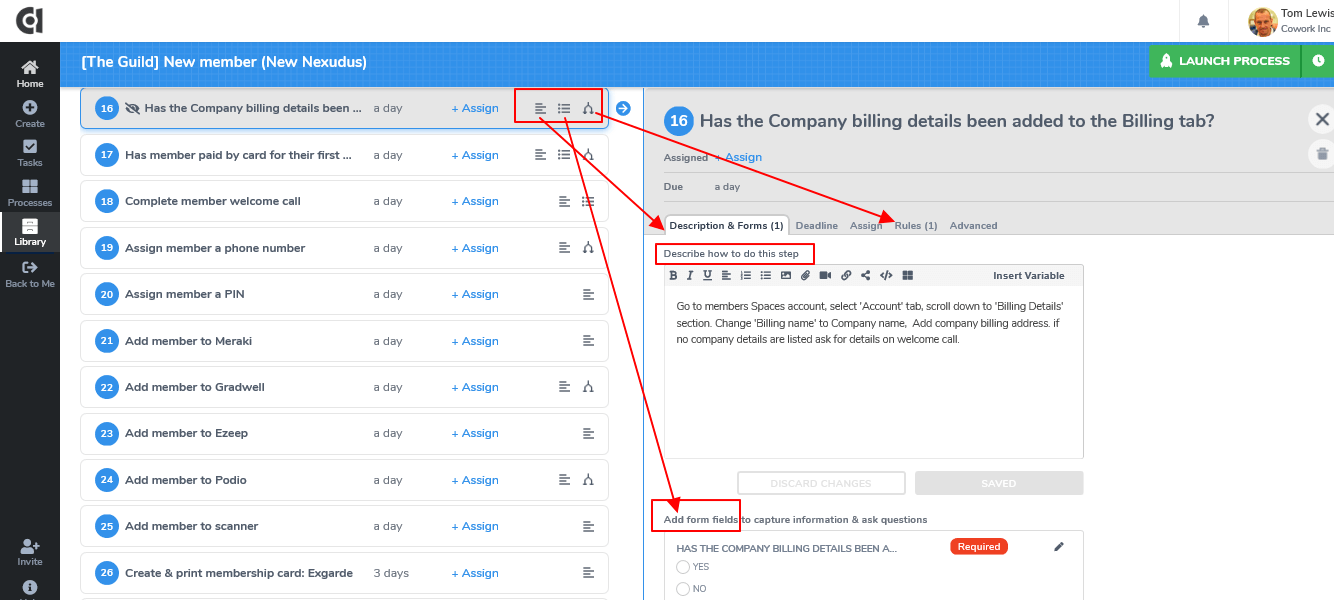Viewport: 1334px width, 600px height.
Task: Go to Processes in the sidebar
Action: click(30, 193)
